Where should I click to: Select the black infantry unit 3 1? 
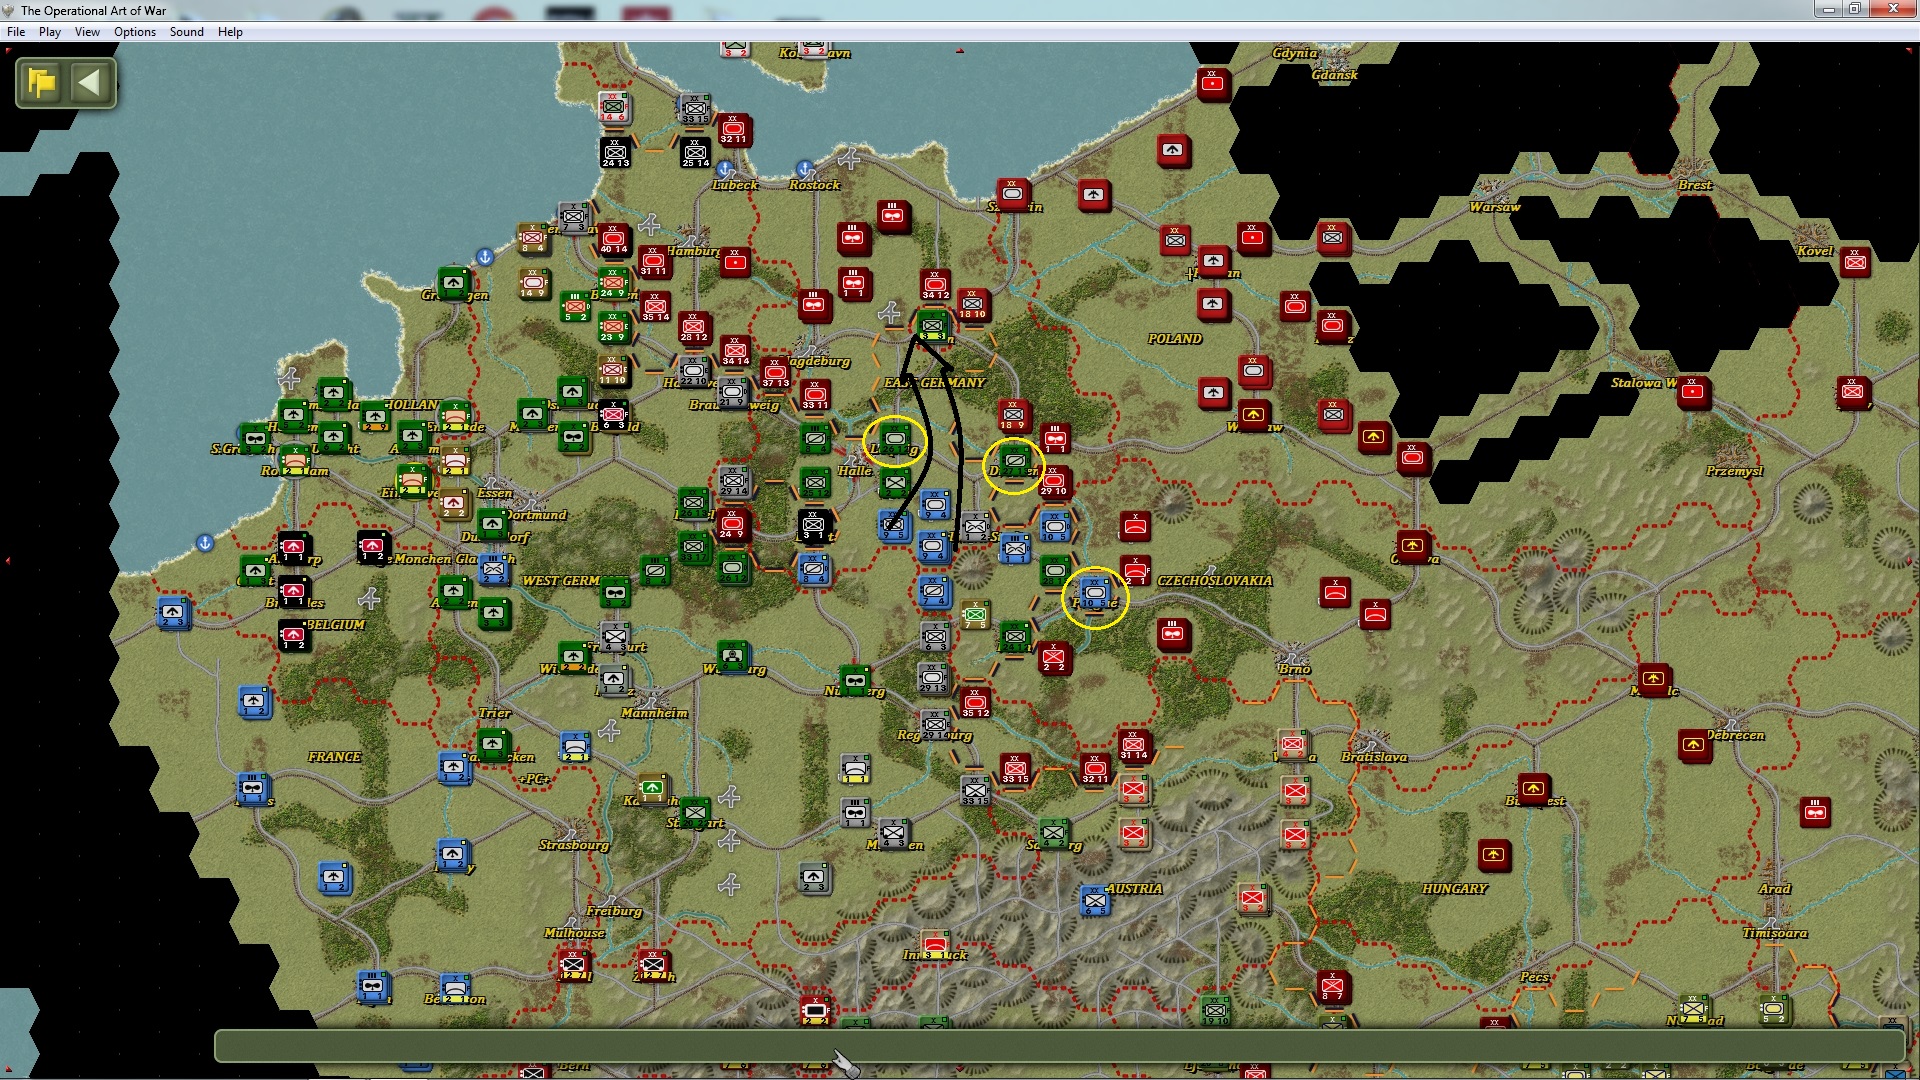pos(814,526)
